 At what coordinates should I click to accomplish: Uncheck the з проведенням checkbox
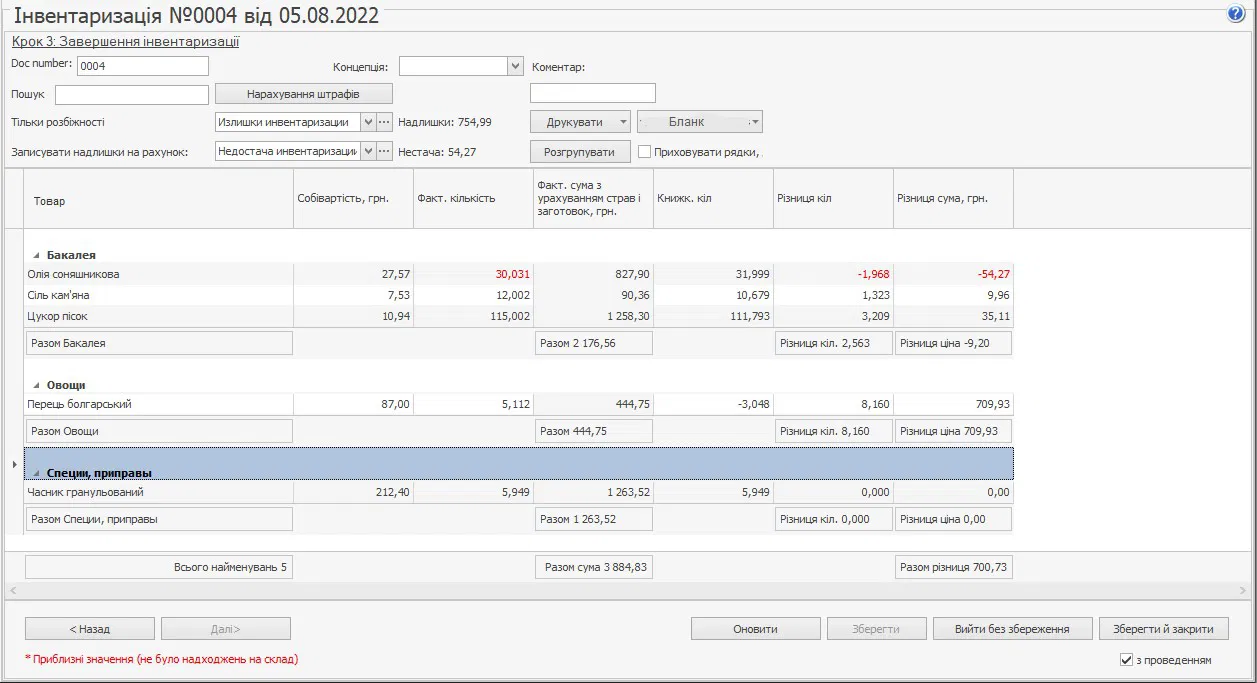tap(1126, 660)
